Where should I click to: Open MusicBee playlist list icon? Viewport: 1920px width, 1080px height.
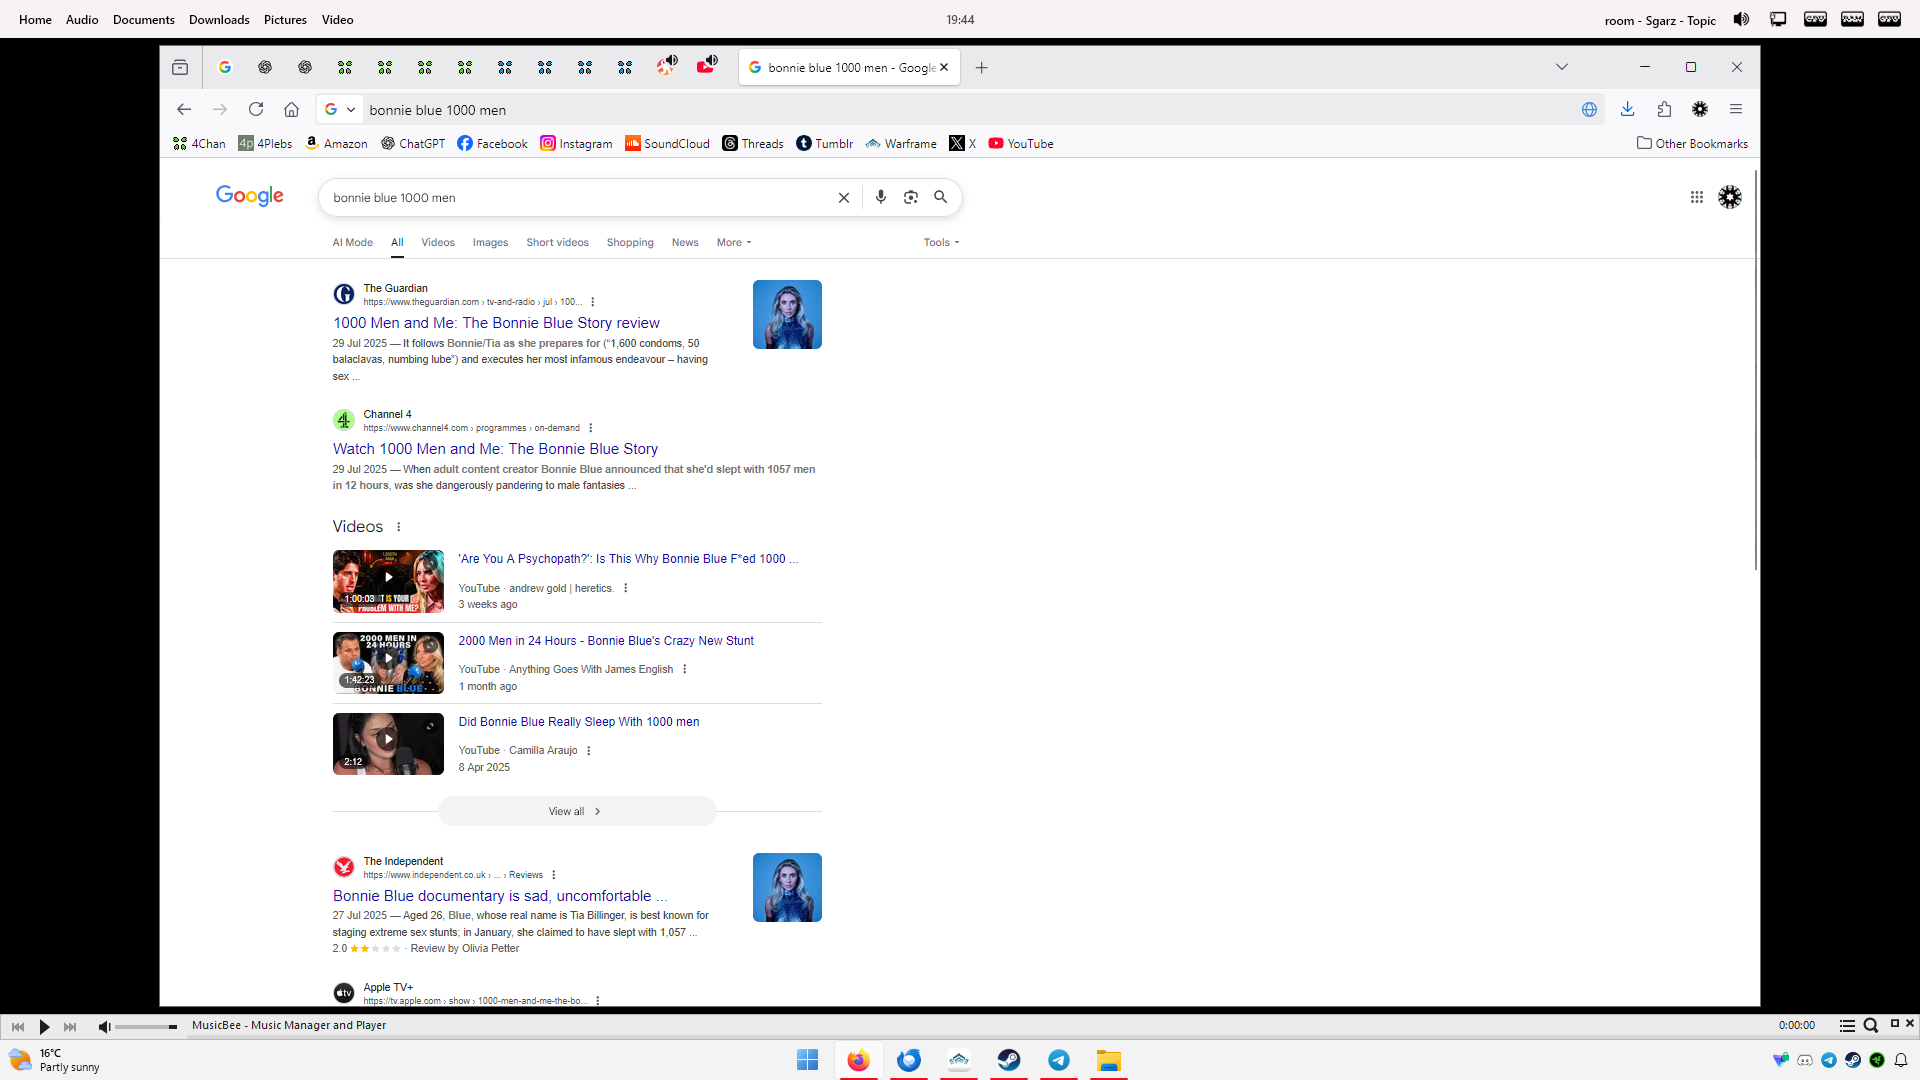(x=1847, y=1025)
